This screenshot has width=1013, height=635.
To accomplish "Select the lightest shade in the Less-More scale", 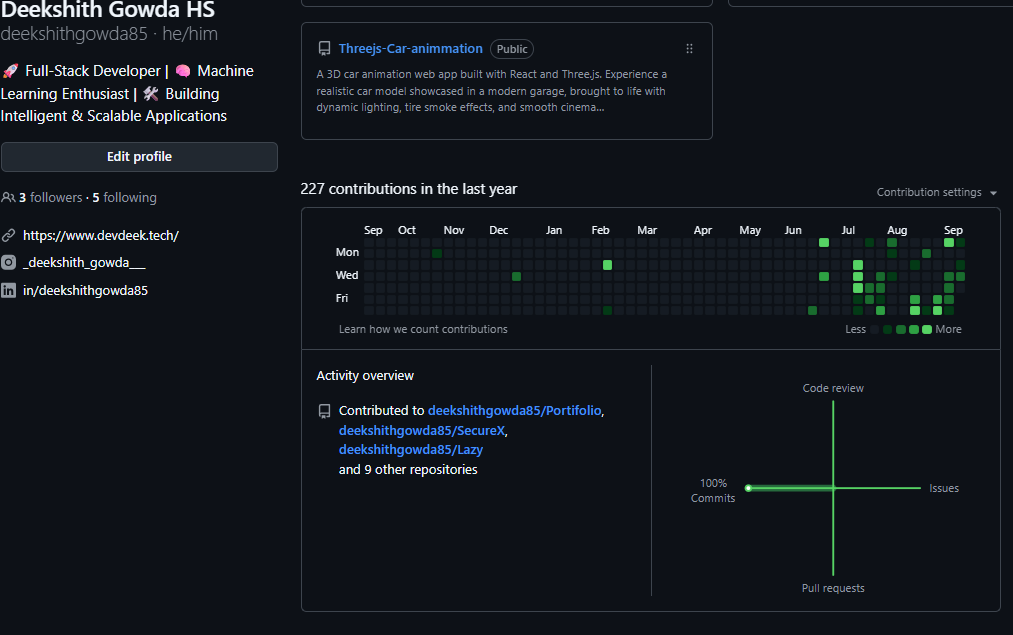I will click(x=873, y=328).
